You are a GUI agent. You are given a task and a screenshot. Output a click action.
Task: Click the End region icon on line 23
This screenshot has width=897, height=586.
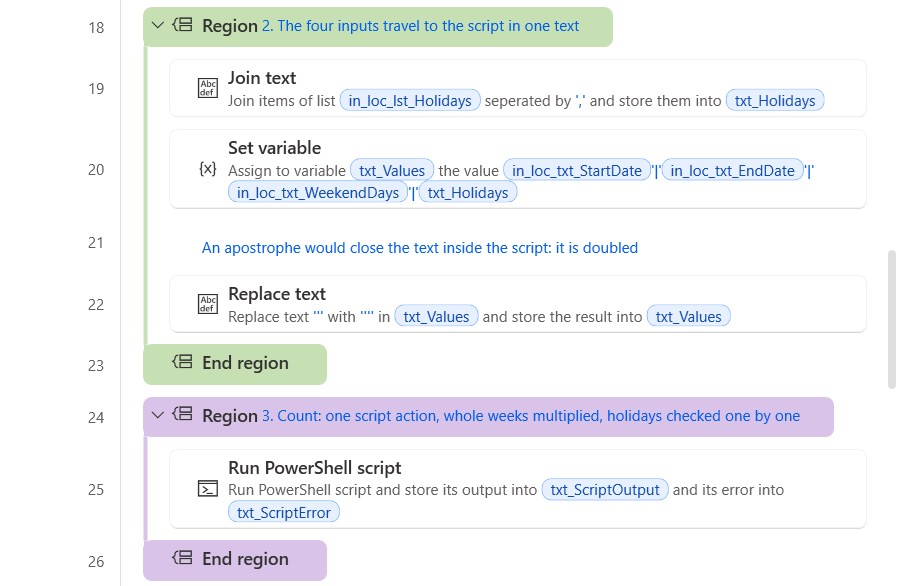tap(182, 362)
